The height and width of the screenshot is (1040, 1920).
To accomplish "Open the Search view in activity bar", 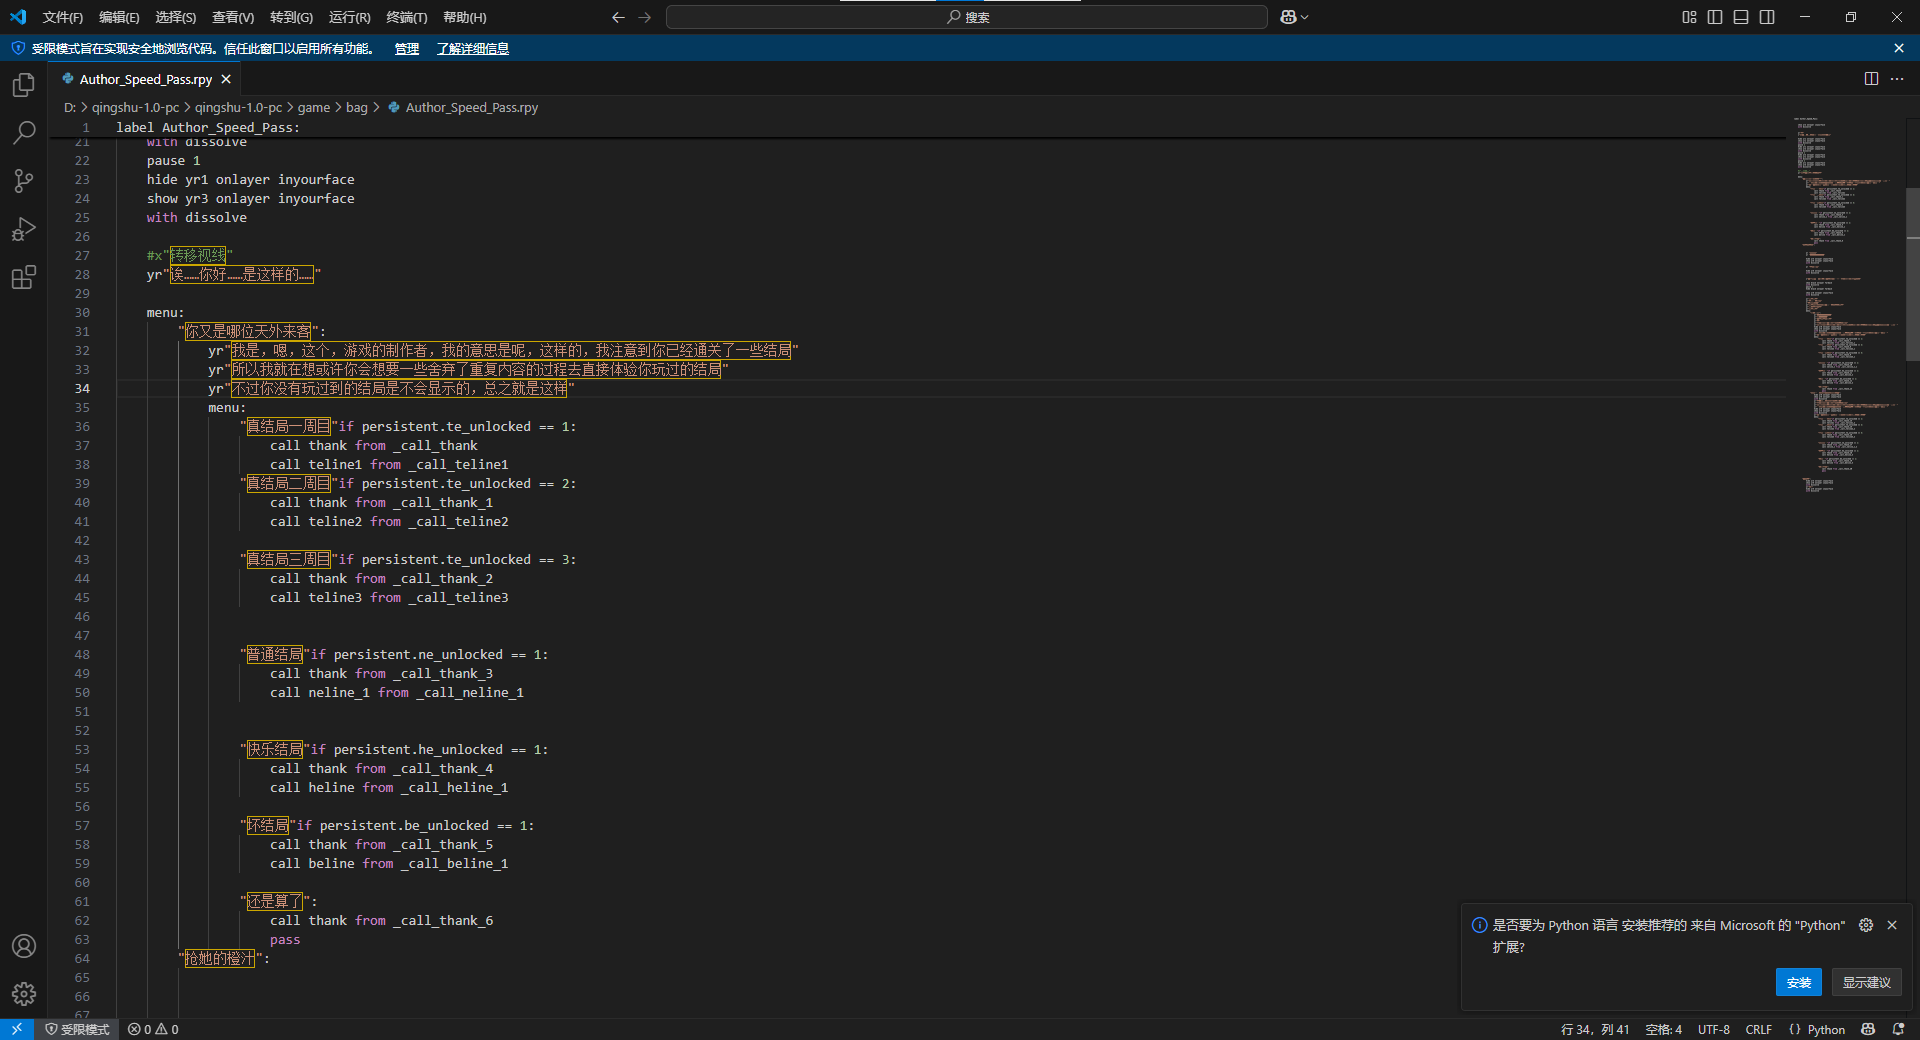I will tap(24, 133).
